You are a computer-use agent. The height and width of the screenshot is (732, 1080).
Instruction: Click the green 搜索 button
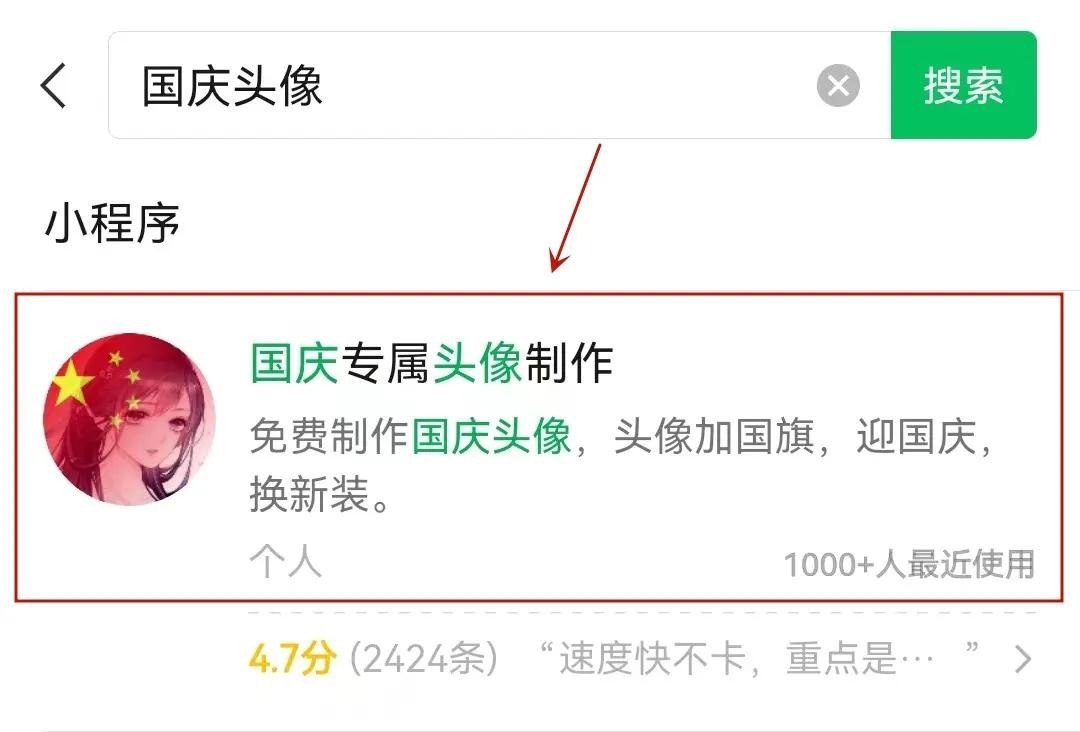click(x=964, y=85)
